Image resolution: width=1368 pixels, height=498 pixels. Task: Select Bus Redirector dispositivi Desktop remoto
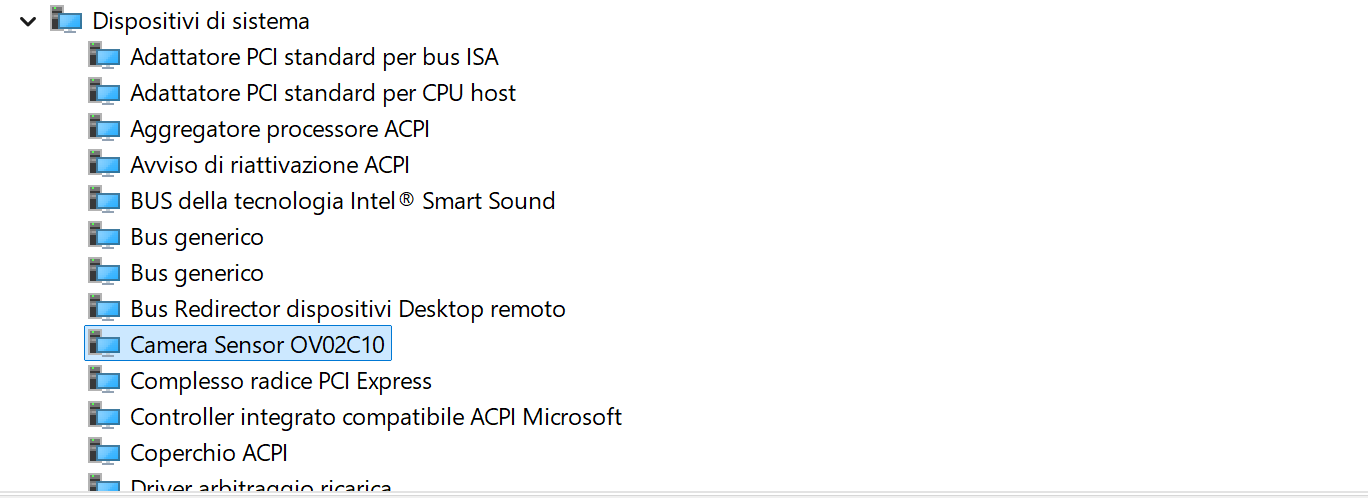coord(348,309)
